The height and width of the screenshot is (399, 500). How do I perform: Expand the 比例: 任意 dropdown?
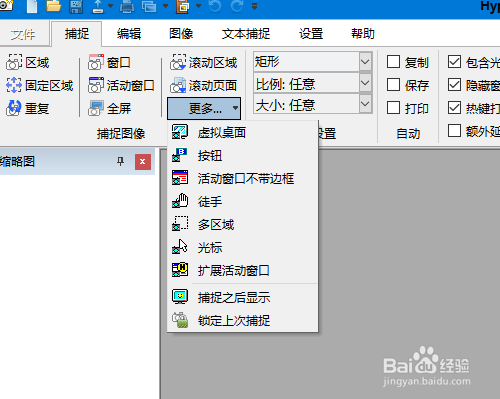click(x=365, y=83)
